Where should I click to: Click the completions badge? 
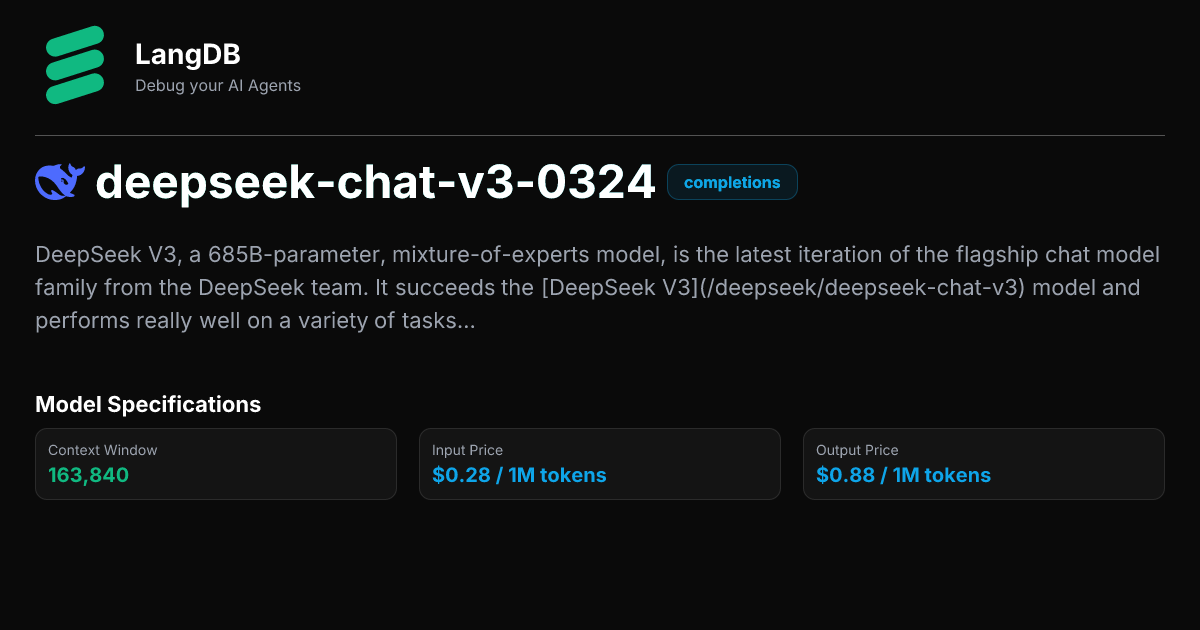tap(732, 182)
